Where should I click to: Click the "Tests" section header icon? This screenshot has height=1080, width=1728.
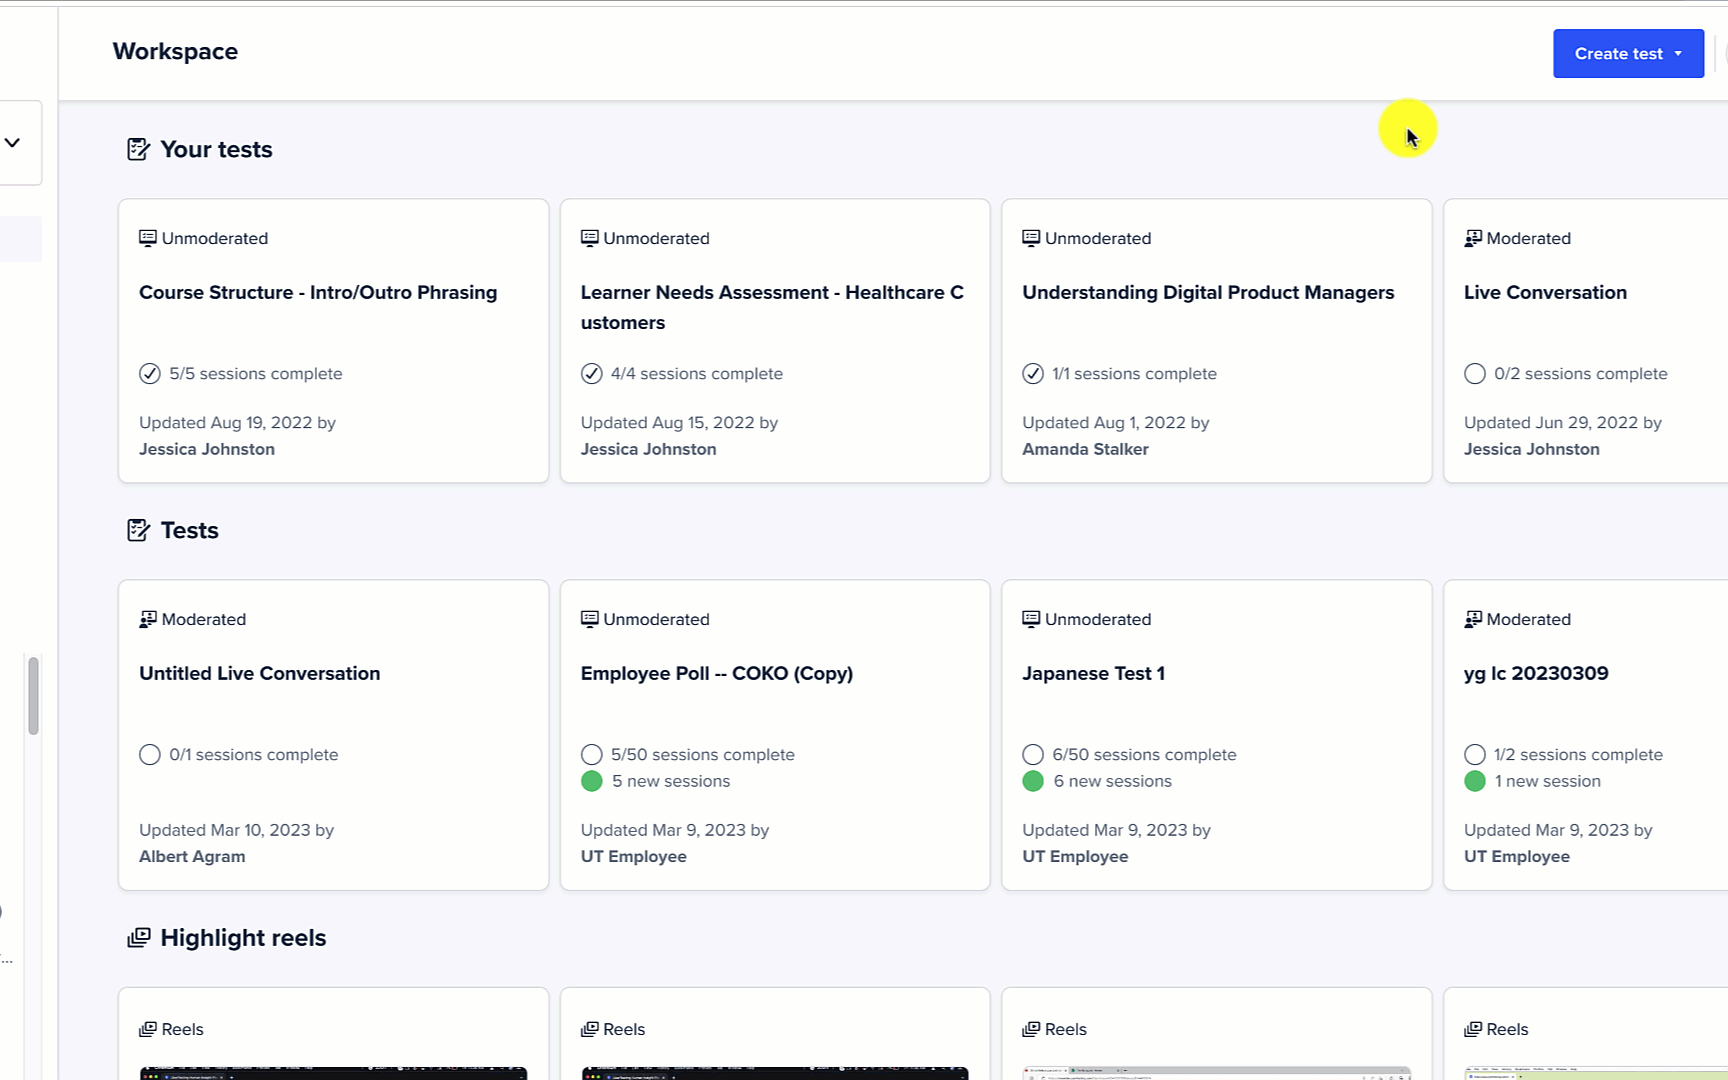(138, 530)
